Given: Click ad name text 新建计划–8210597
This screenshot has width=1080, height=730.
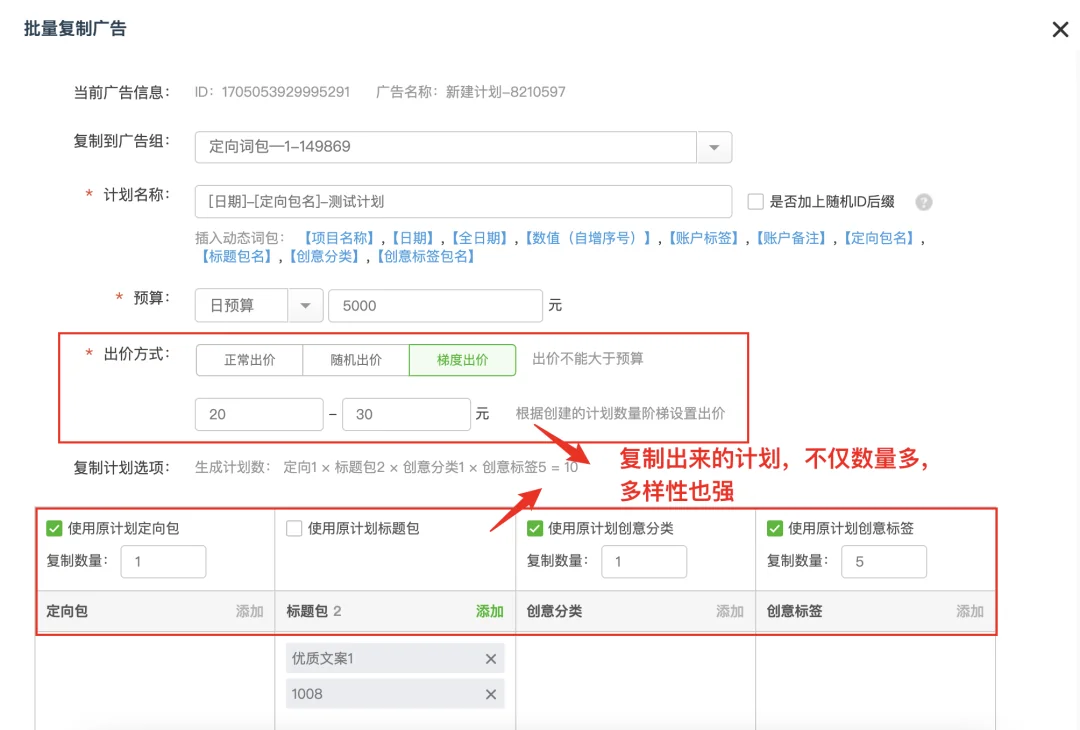Looking at the screenshot, I should [506, 92].
